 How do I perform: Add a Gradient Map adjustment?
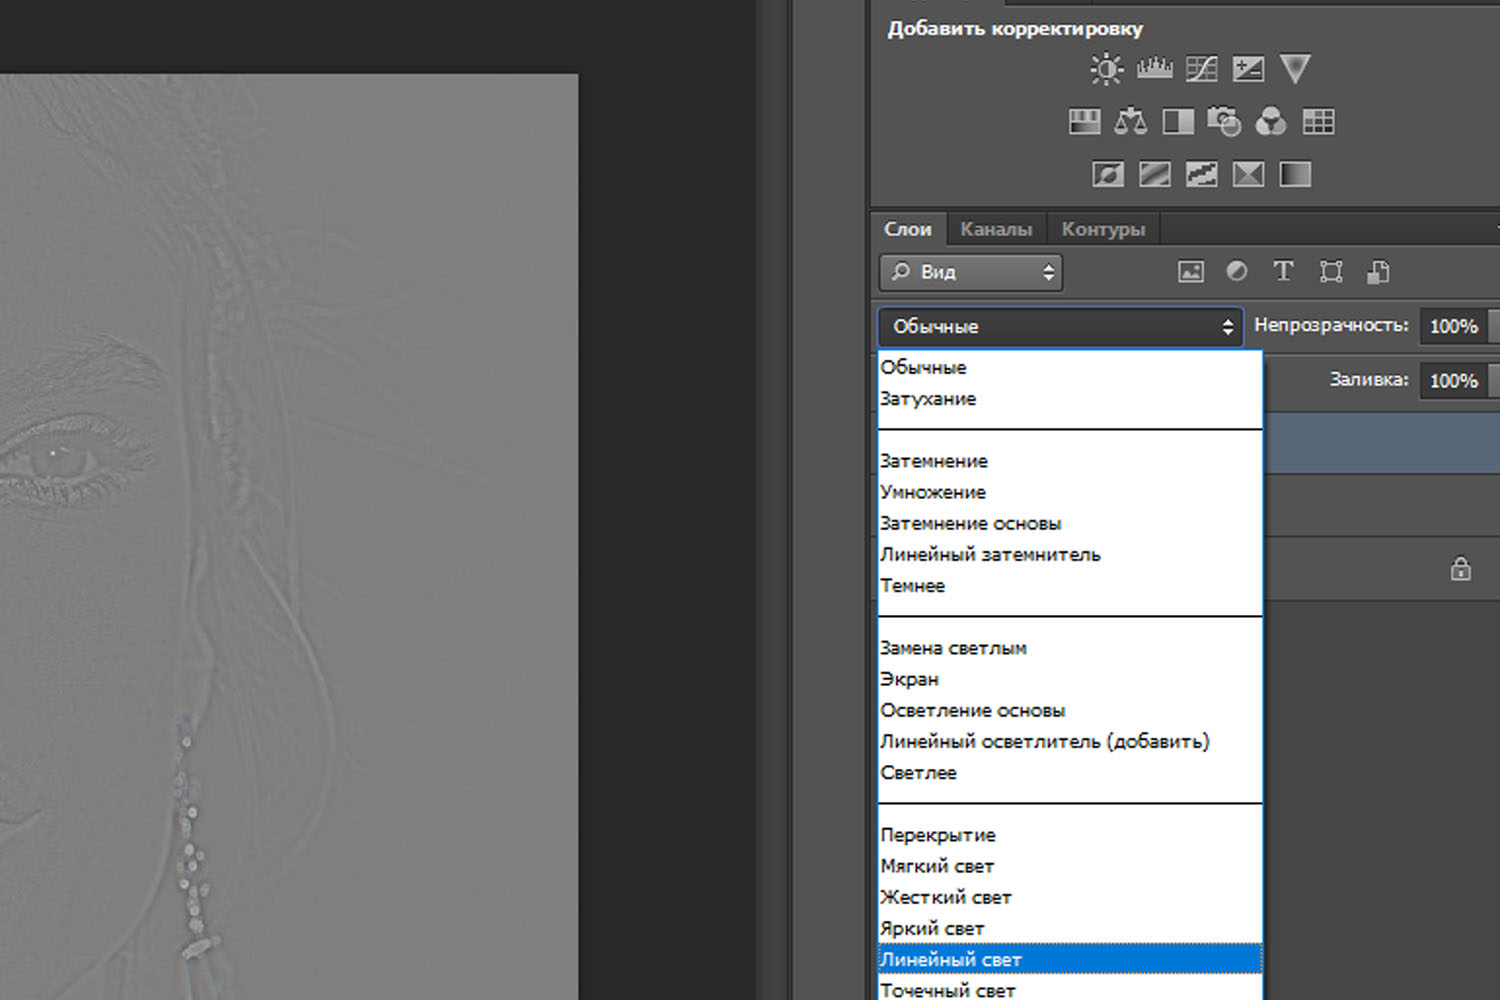1295,175
